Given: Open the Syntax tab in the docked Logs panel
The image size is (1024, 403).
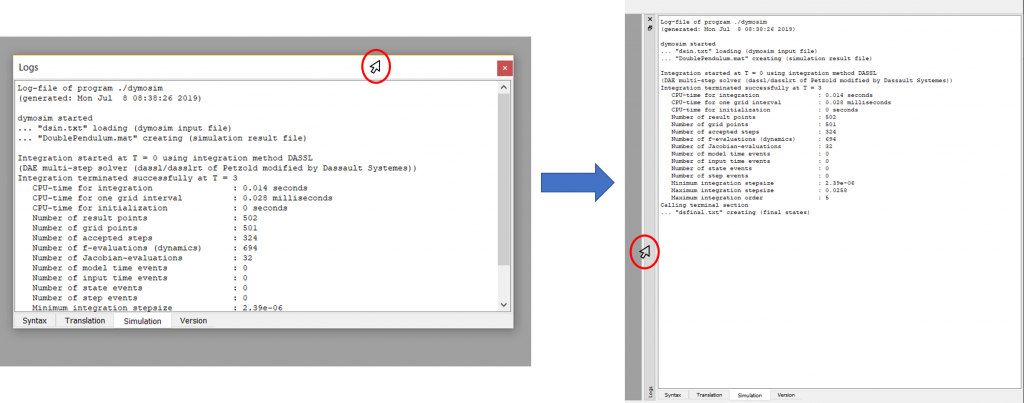Looking at the screenshot, I should tap(673, 395).
